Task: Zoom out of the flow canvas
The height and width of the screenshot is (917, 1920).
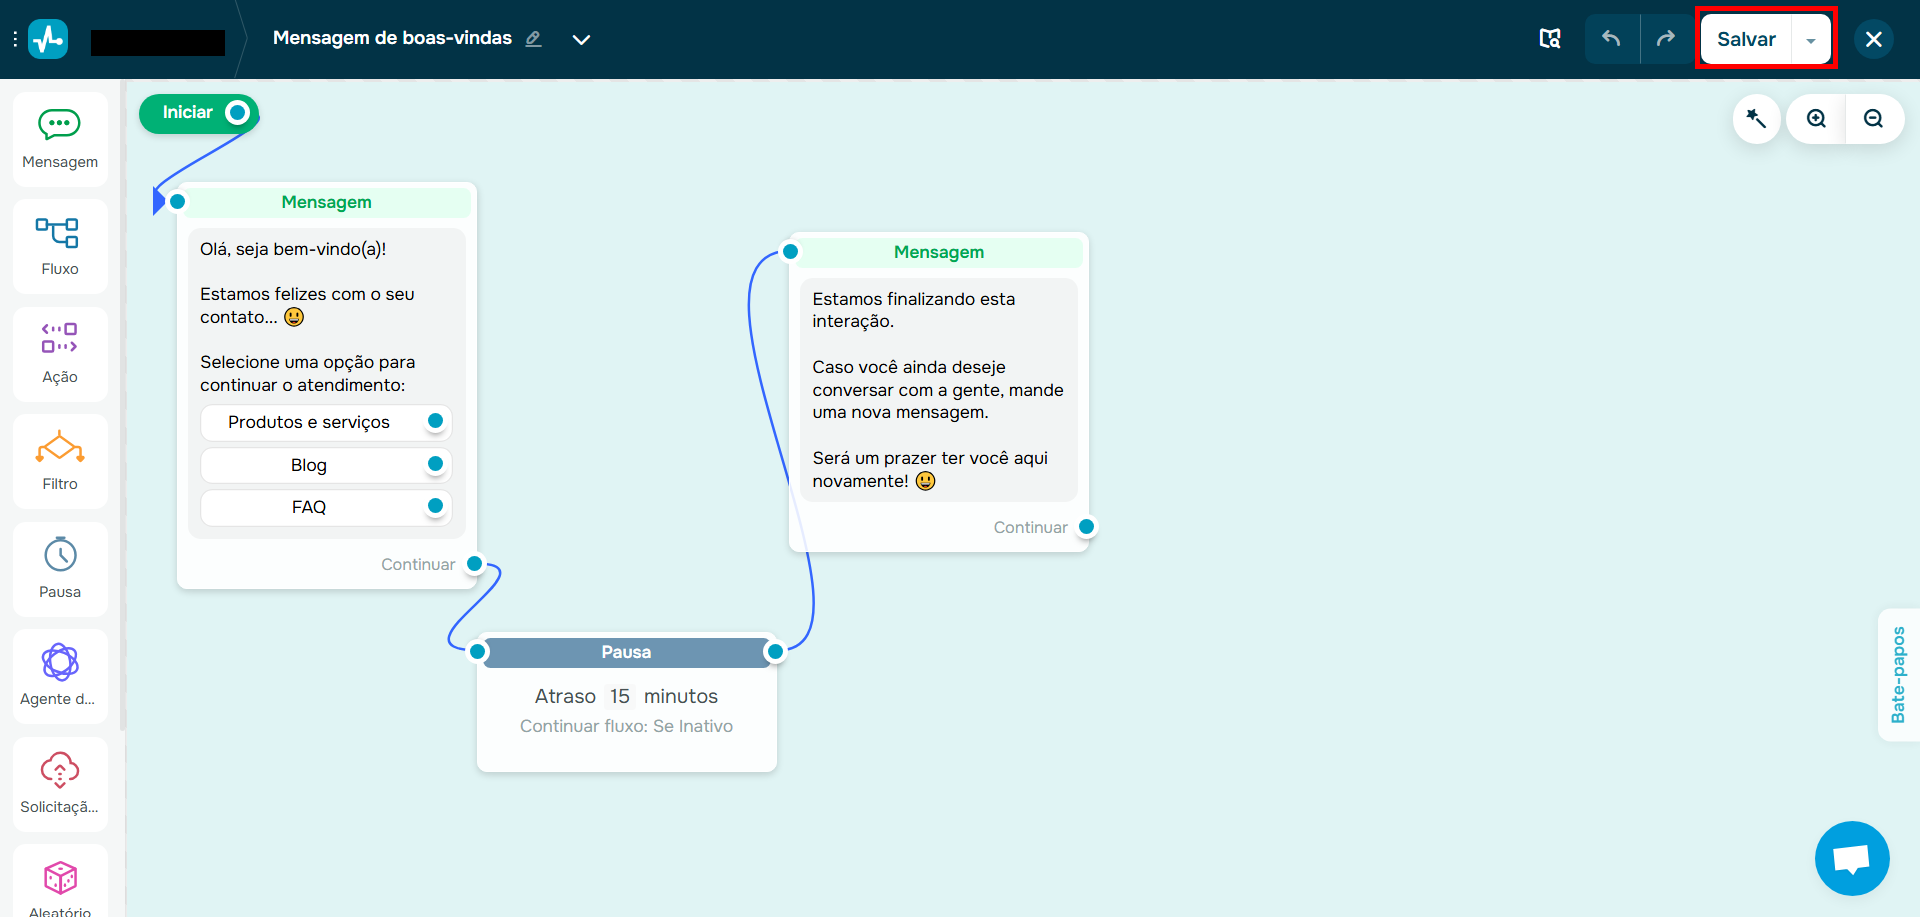Action: point(1874,118)
